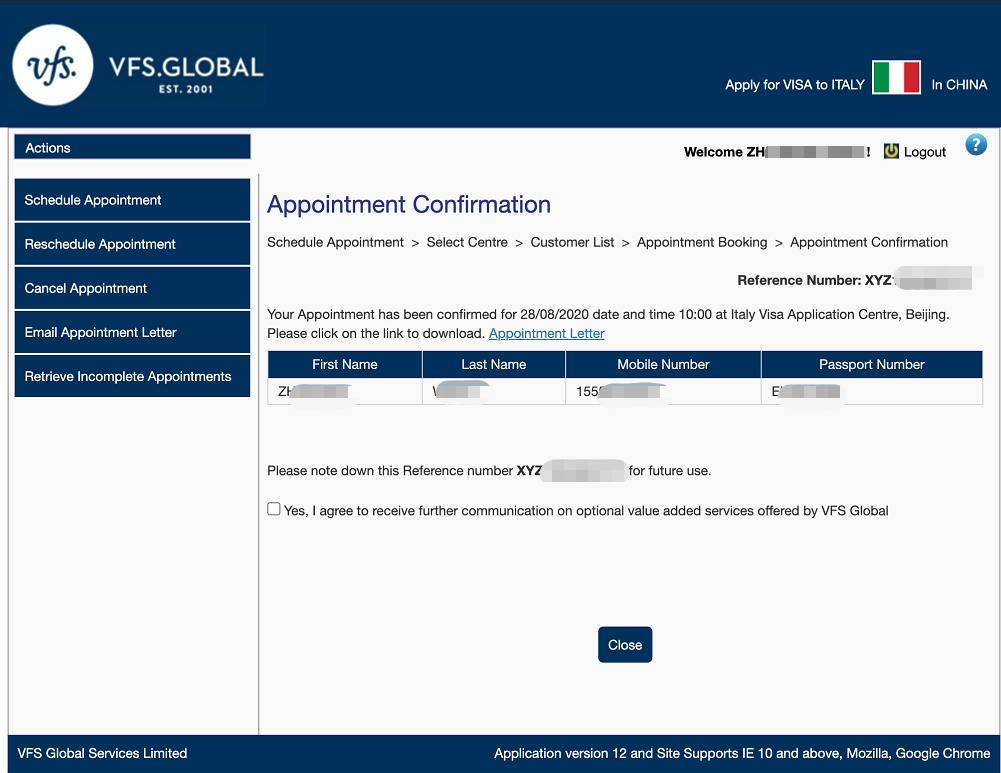
Task: Download the Appointment Letter link
Action: tap(546, 333)
